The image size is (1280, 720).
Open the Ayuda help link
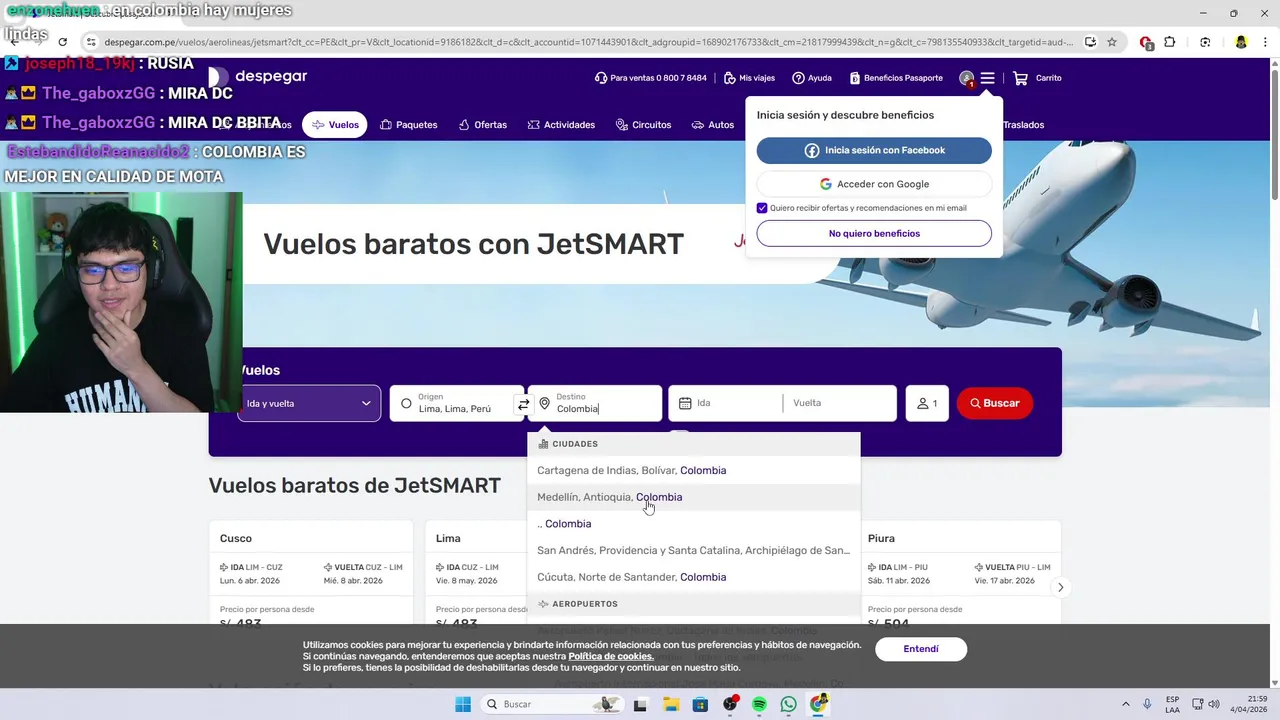[812, 78]
